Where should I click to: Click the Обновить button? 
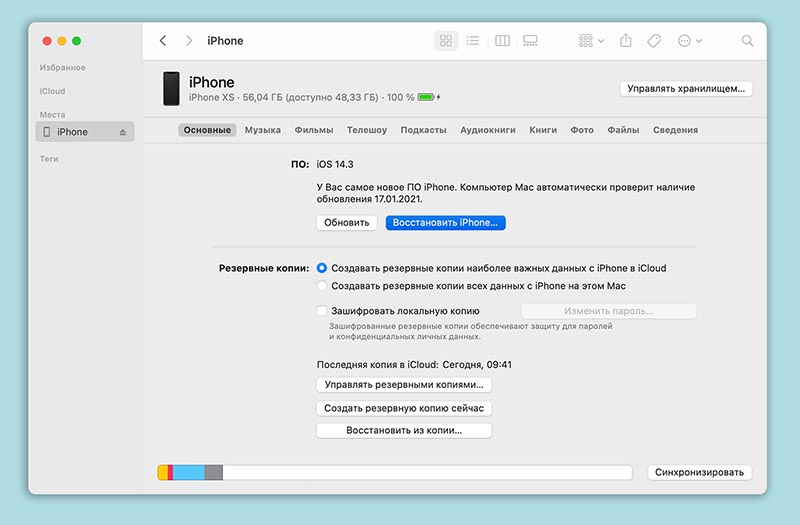(346, 223)
